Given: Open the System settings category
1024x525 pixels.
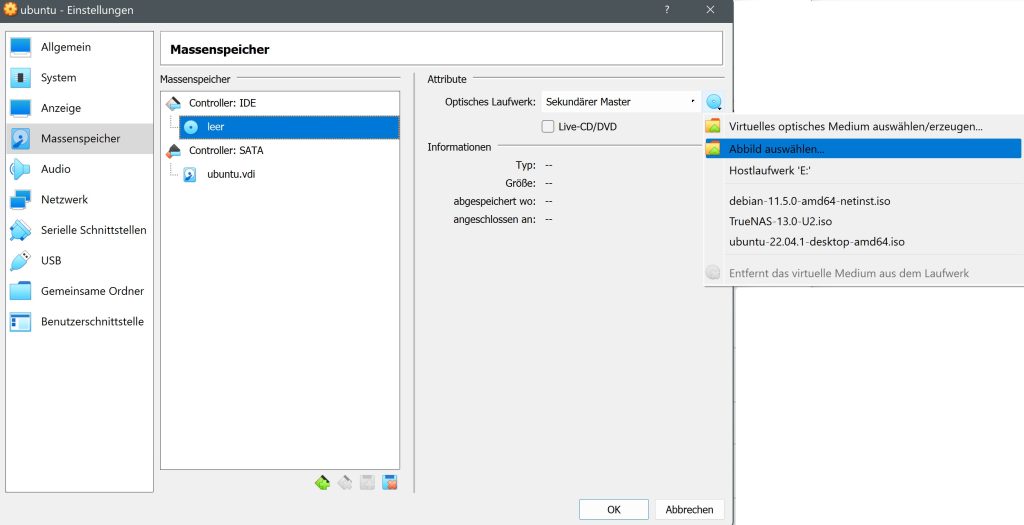Looking at the screenshot, I should tap(80, 78).
